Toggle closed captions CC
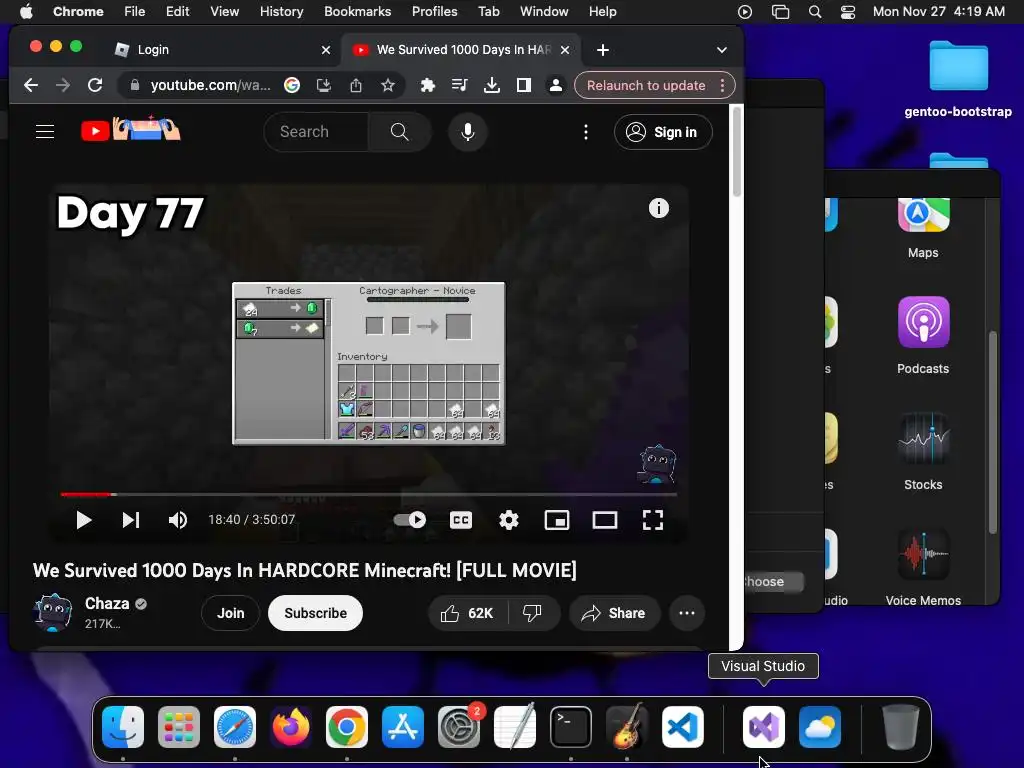The width and height of the screenshot is (1024, 768). tap(461, 520)
